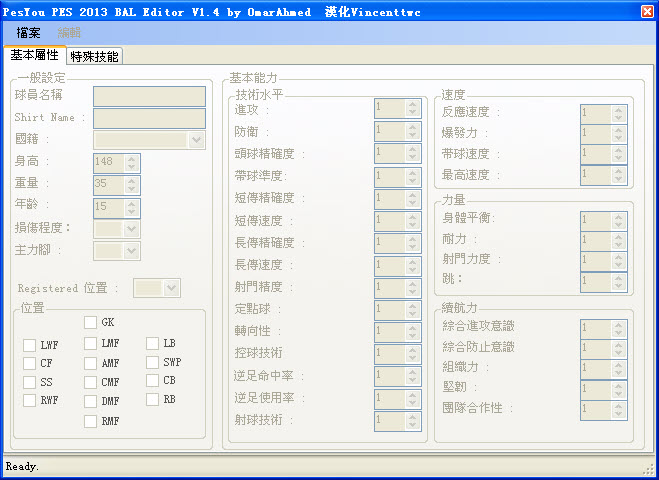
Task: Check the CB position box
Action: [152, 380]
